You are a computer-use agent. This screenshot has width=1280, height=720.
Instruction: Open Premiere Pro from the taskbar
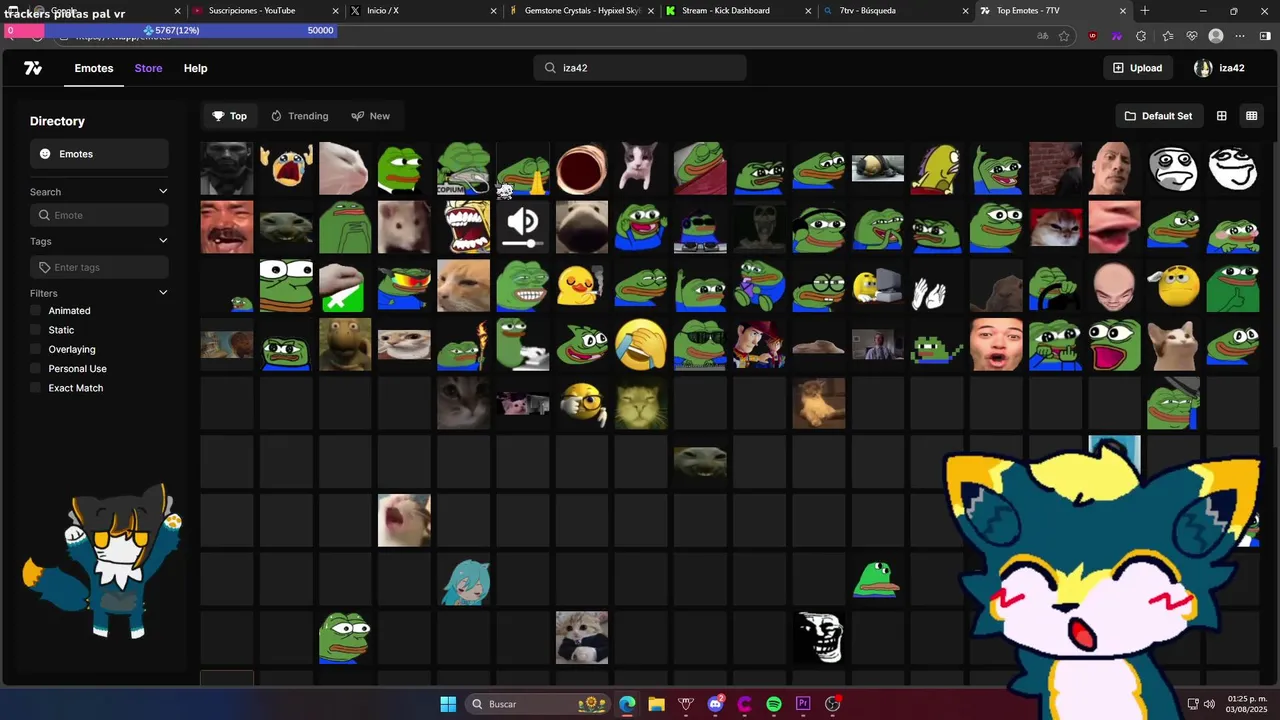point(803,704)
